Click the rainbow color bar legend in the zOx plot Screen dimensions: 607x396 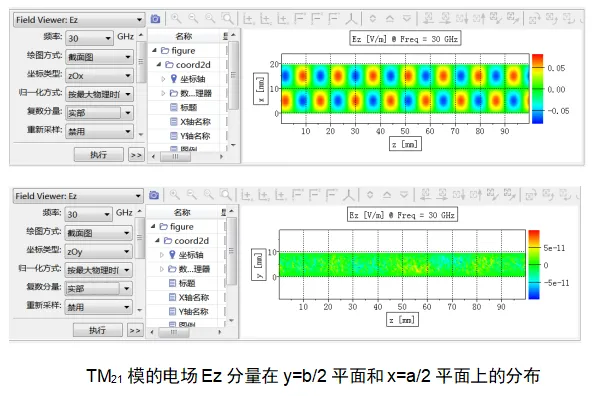pos(537,89)
